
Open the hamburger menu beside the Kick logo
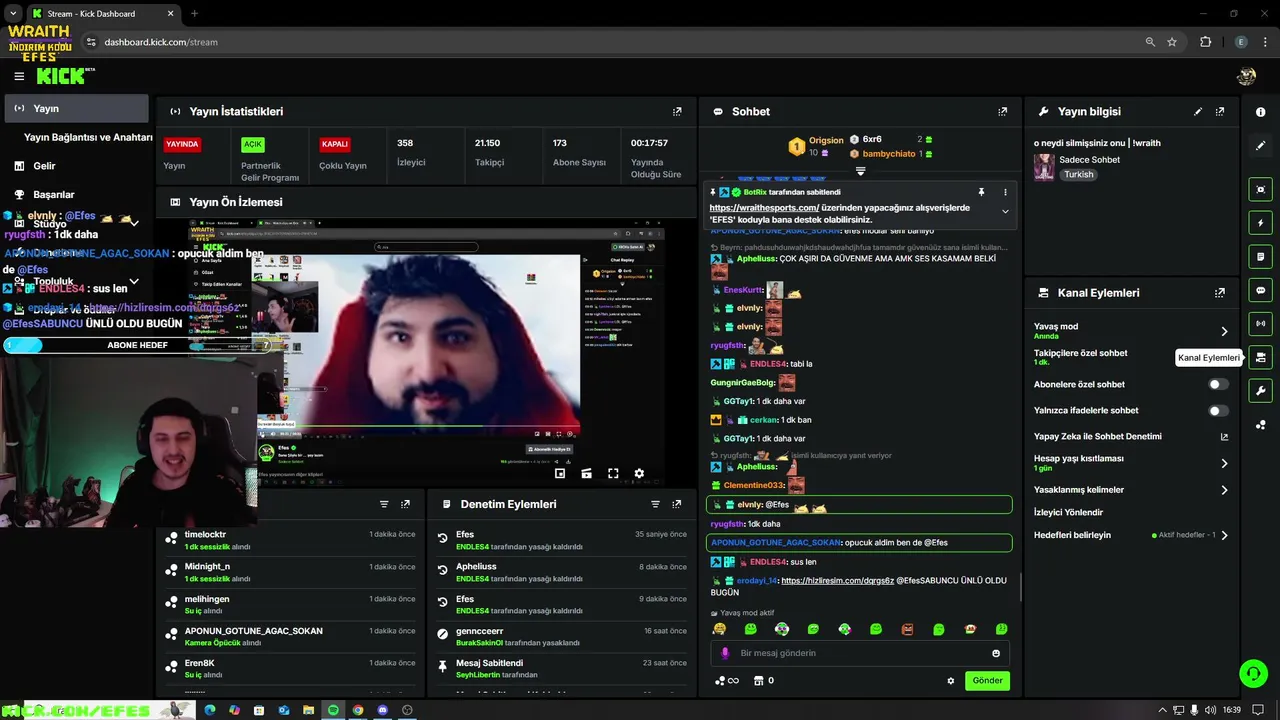click(x=19, y=76)
